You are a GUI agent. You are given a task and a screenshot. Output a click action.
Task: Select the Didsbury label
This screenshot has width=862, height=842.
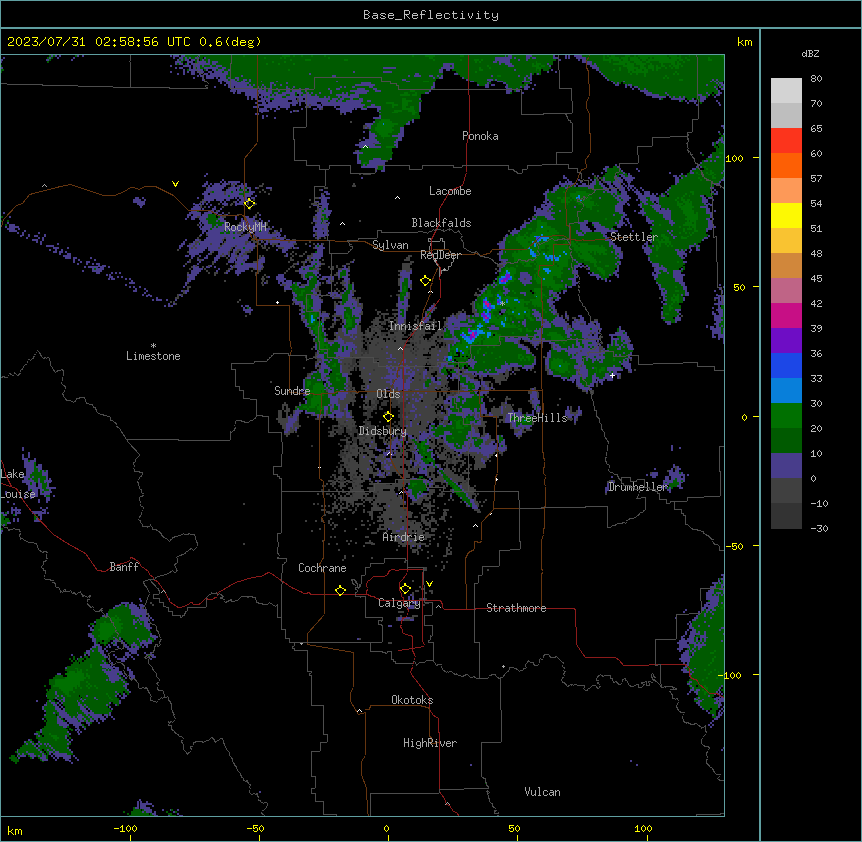382,431
